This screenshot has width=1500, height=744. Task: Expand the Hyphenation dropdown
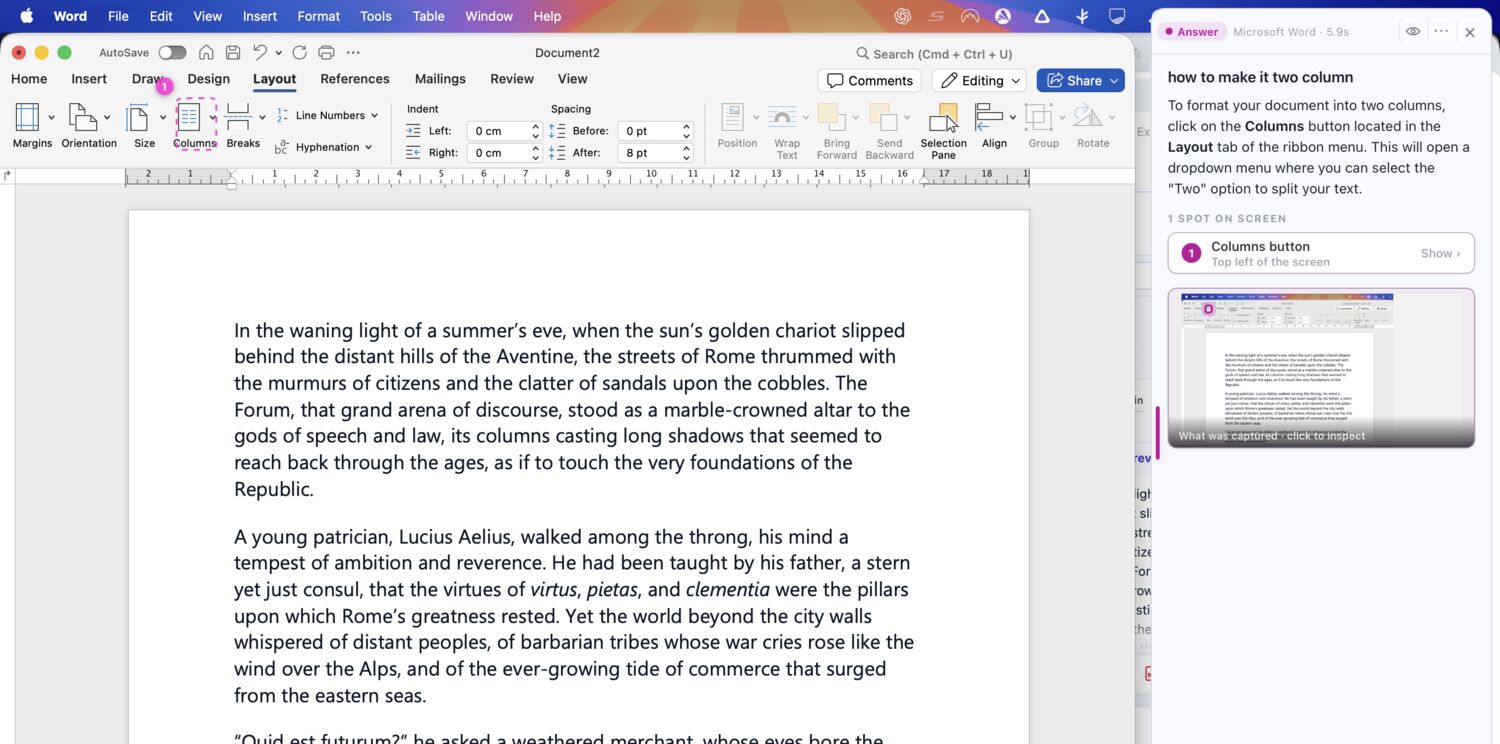coord(369,147)
